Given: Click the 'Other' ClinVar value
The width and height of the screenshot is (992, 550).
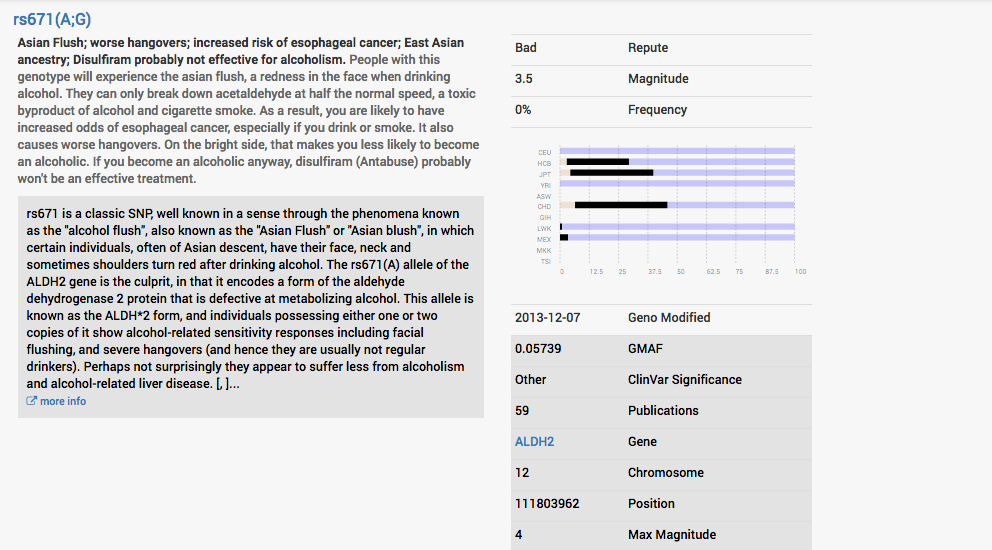Looking at the screenshot, I should click(530, 380).
